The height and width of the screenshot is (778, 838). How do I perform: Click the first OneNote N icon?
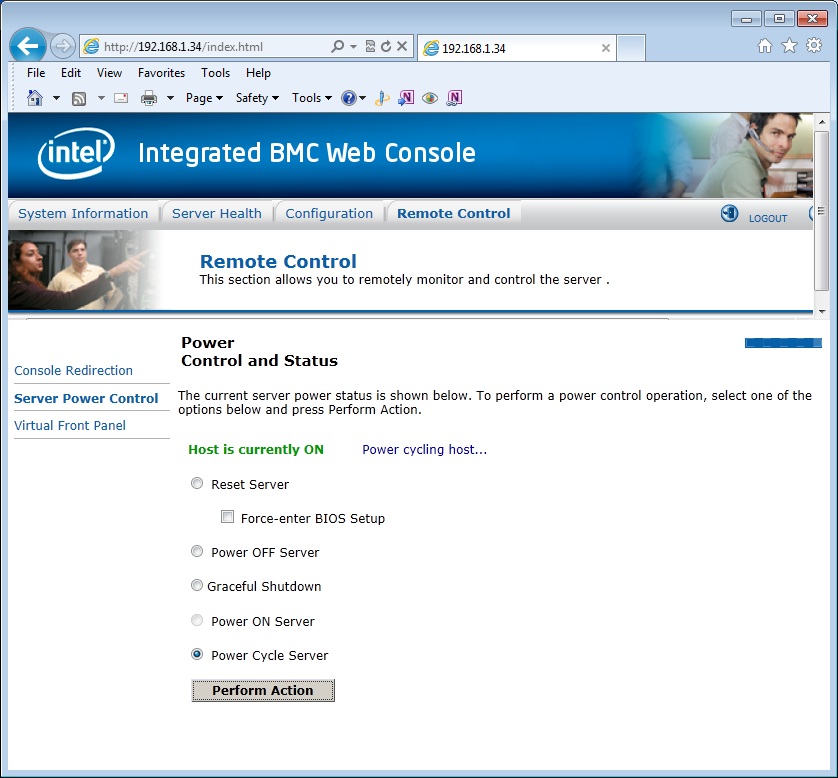point(406,98)
